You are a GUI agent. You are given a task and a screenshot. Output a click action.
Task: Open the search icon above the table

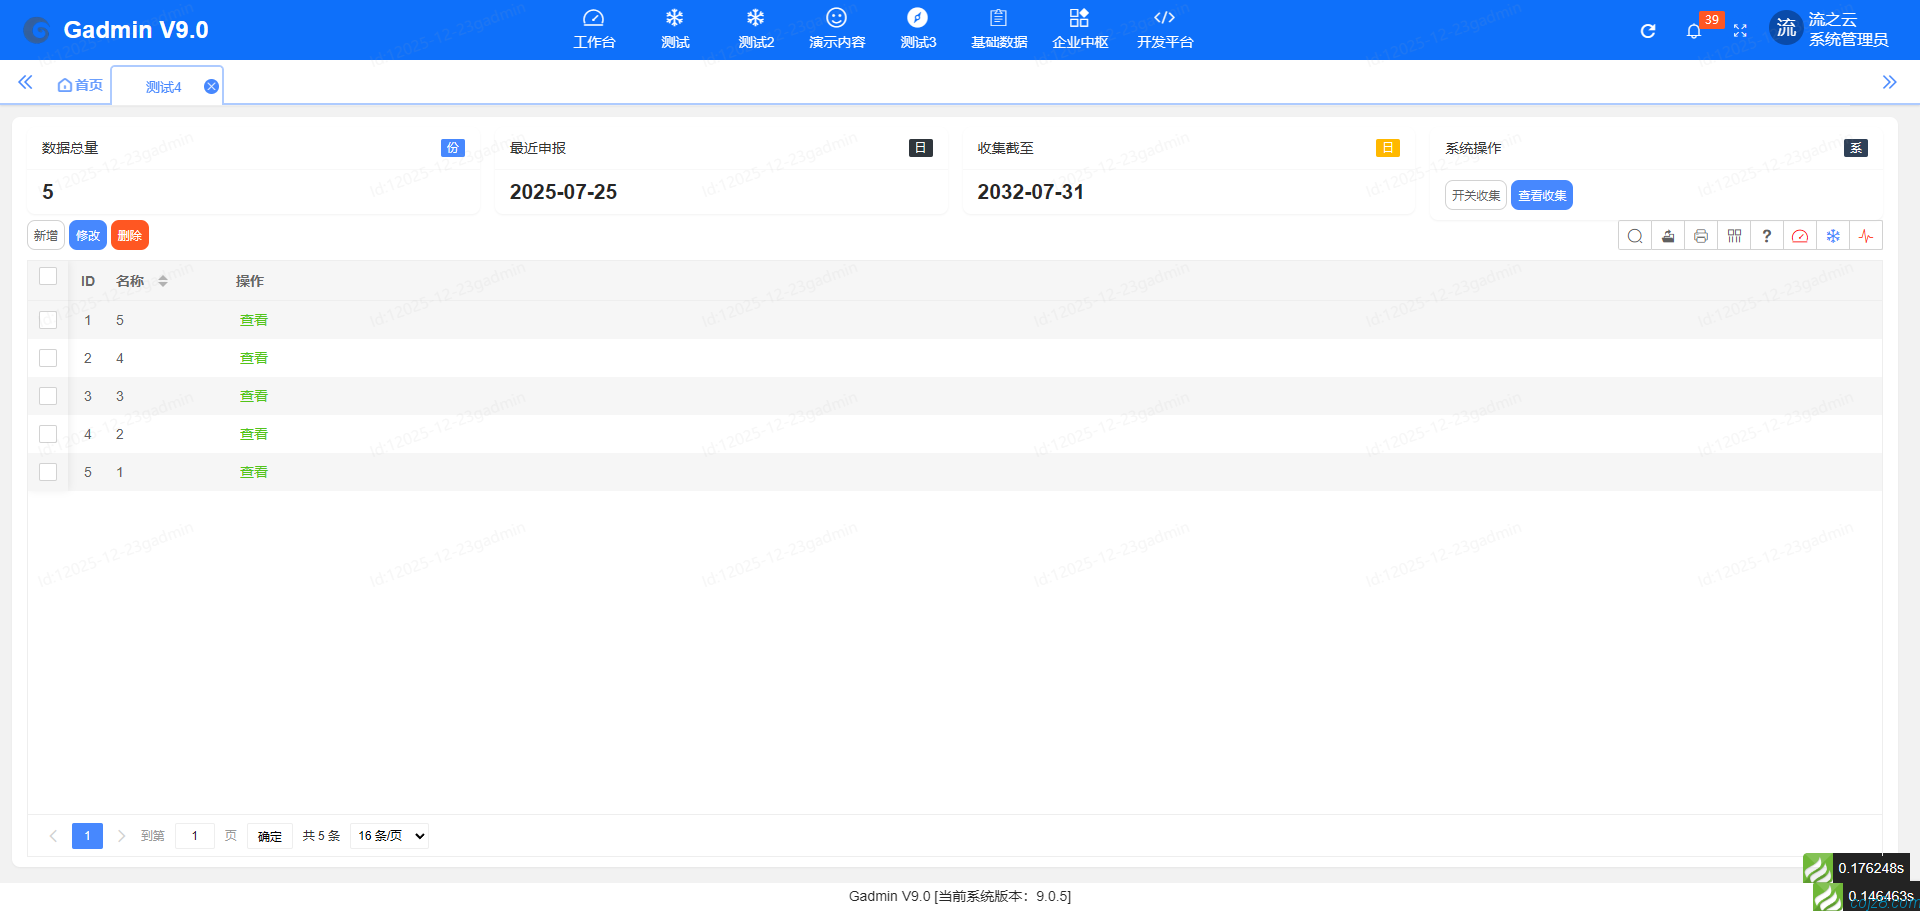click(1635, 235)
